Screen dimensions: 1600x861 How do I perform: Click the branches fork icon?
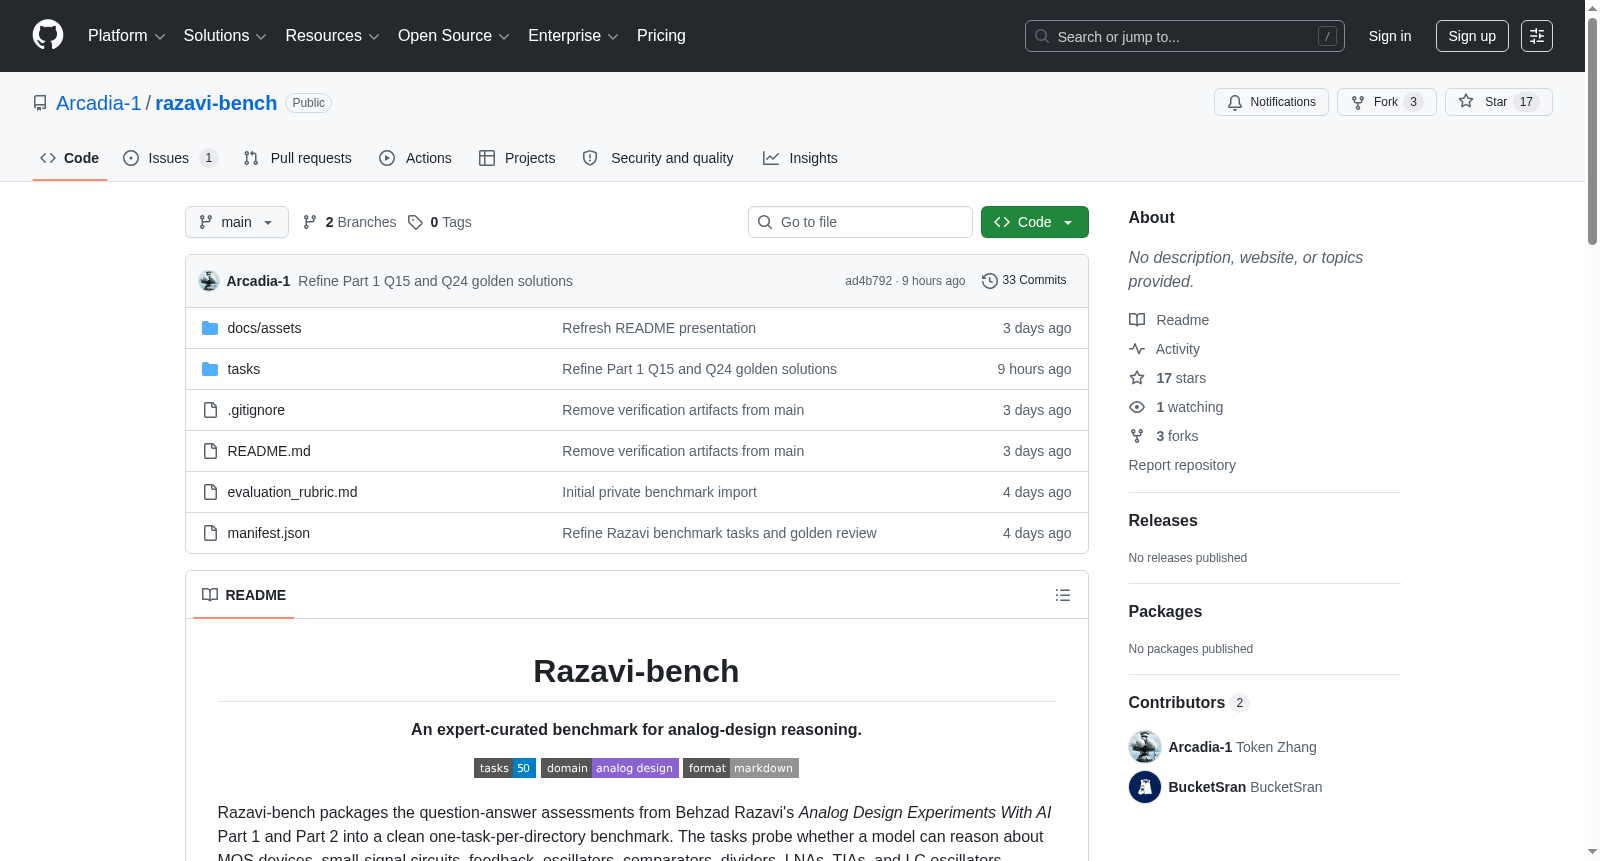click(310, 222)
